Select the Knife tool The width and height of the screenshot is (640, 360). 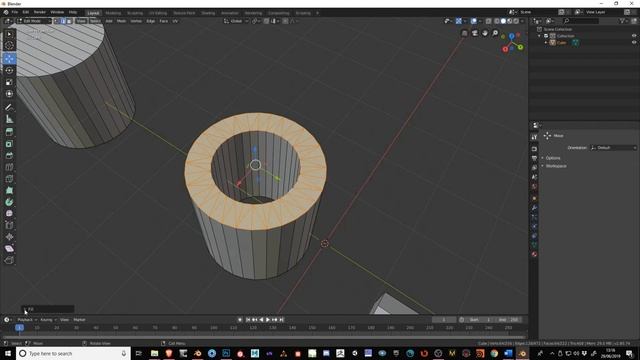[9, 179]
